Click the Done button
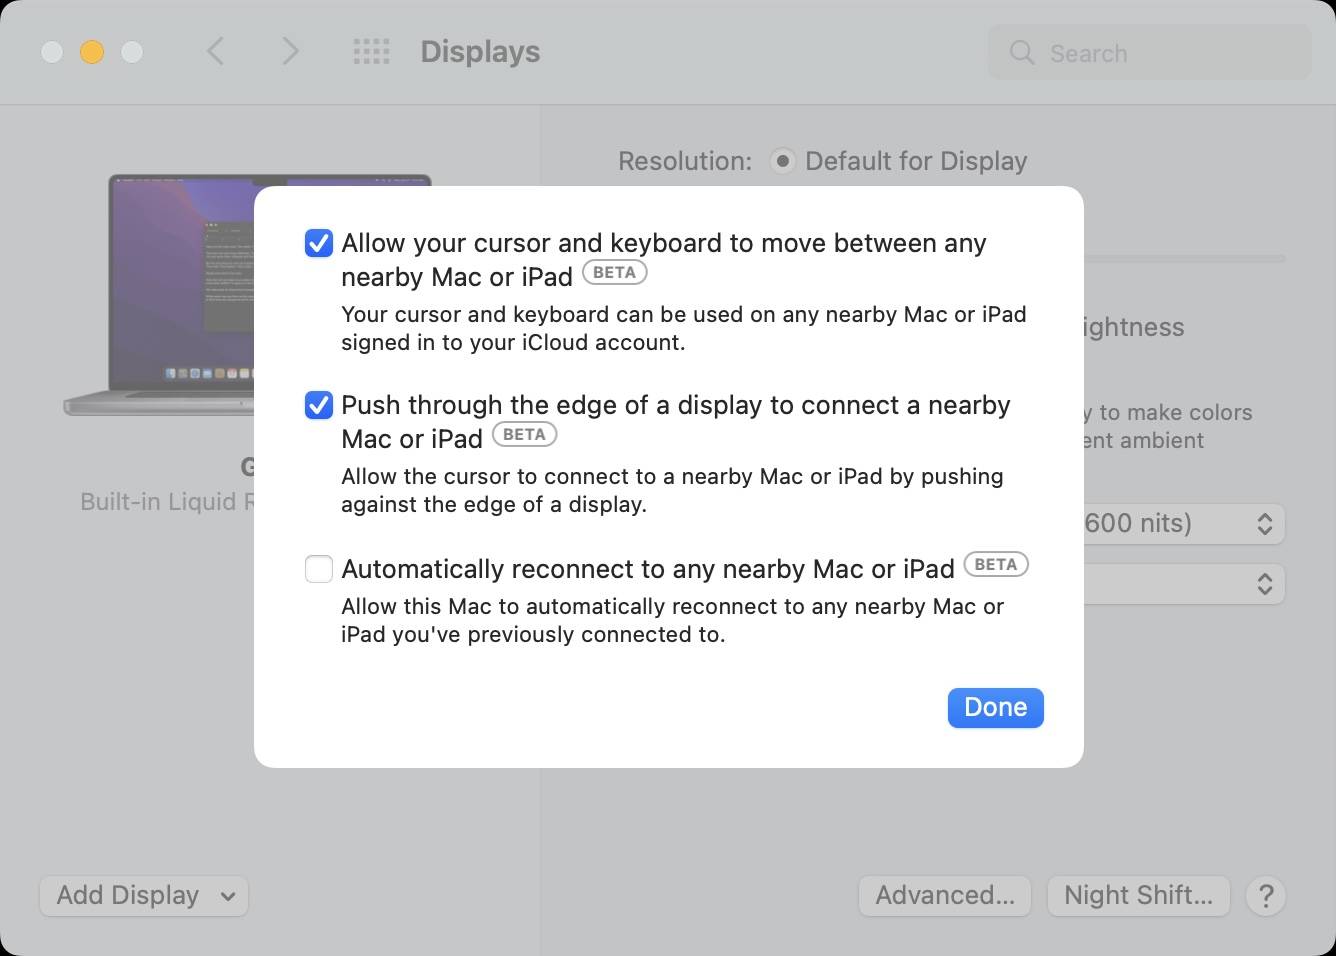The width and height of the screenshot is (1336, 956). (995, 707)
